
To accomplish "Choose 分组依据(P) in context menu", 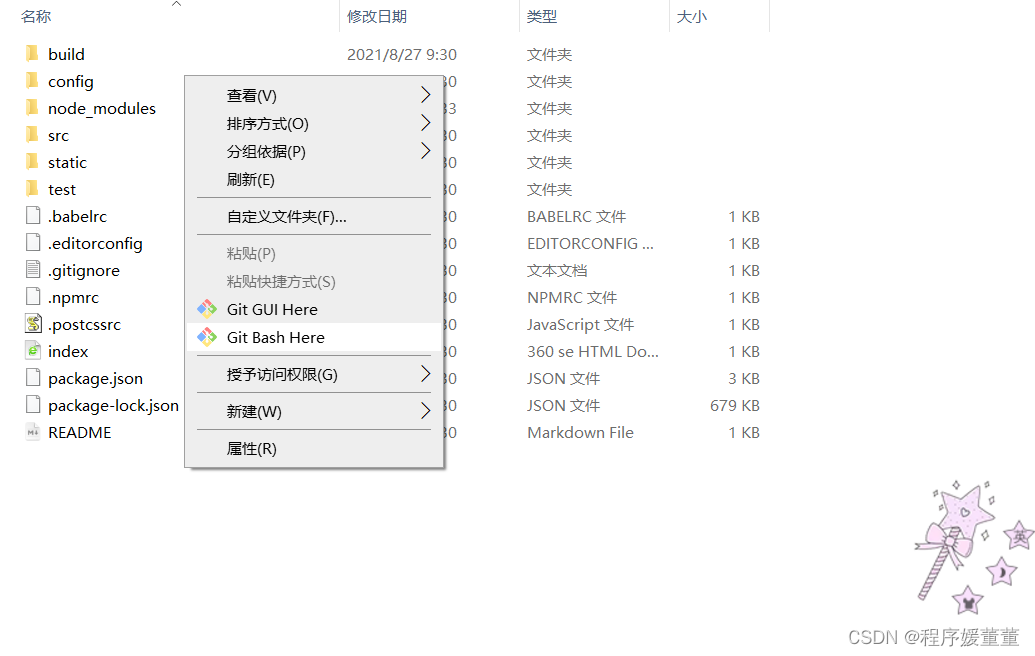I will (314, 151).
